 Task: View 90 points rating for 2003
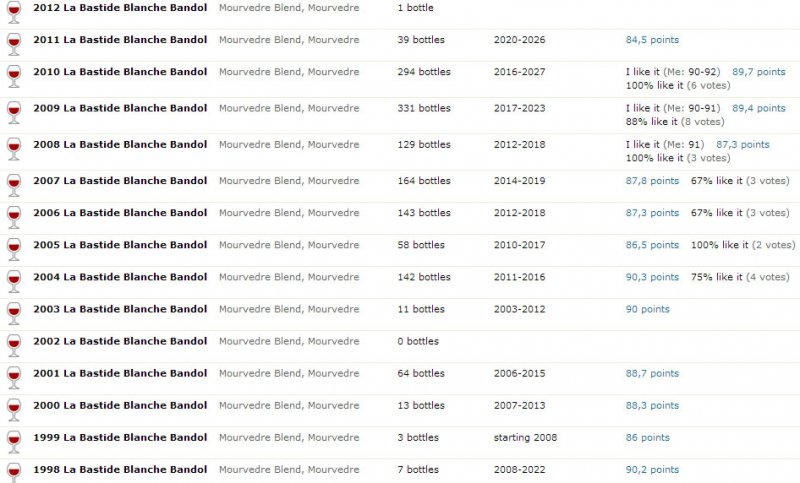coord(647,309)
